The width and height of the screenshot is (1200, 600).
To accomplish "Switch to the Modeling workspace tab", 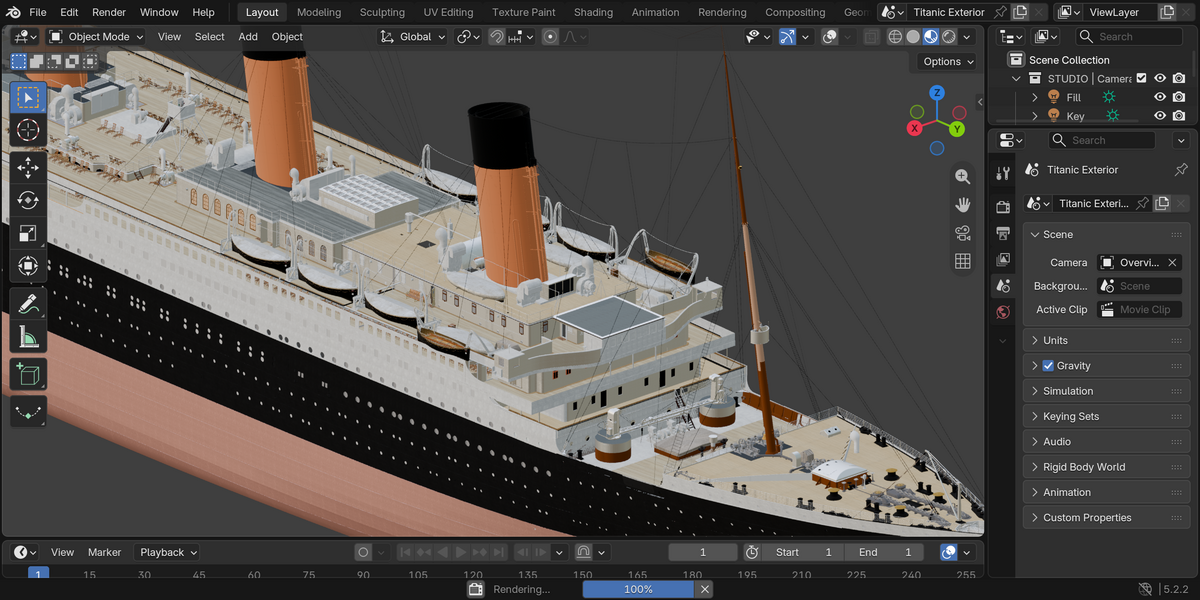I will [x=319, y=12].
